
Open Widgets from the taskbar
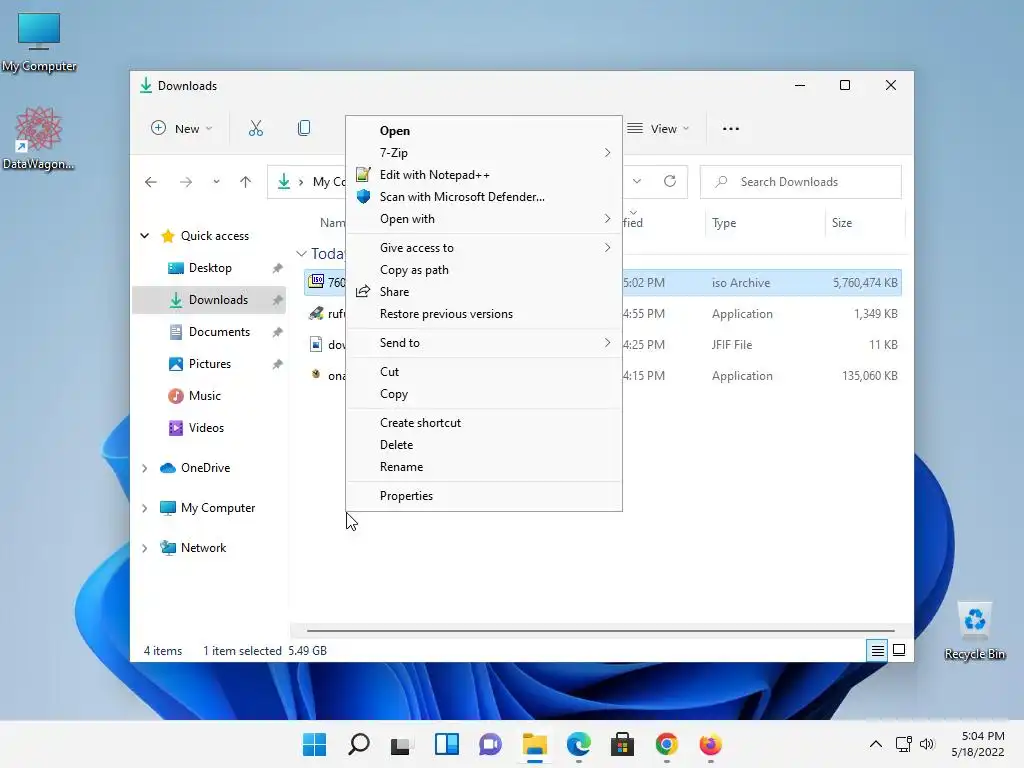click(447, 744)
